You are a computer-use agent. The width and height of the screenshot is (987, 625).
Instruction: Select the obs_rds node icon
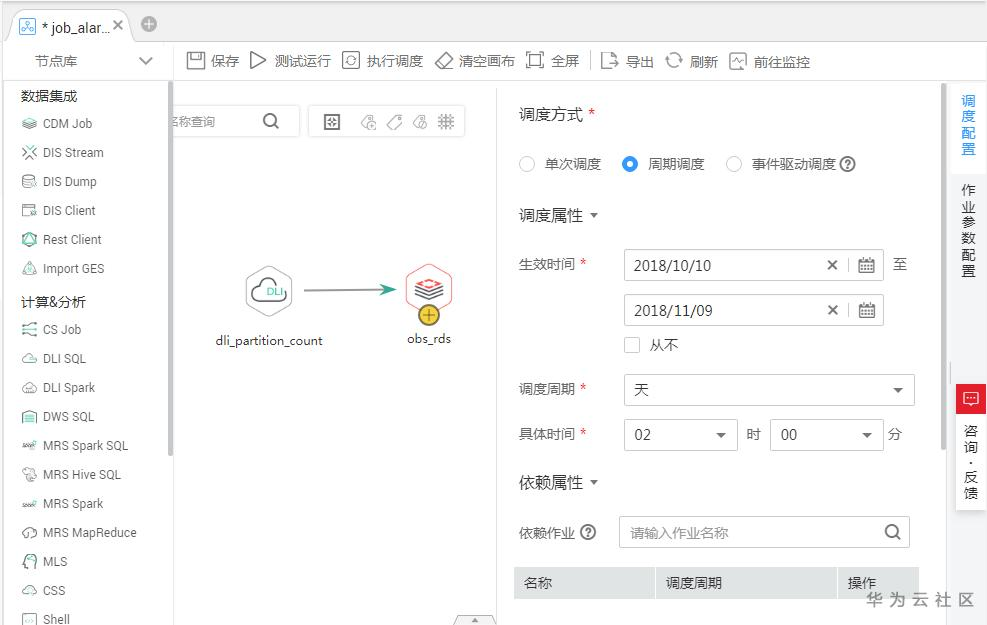[429, 288]
